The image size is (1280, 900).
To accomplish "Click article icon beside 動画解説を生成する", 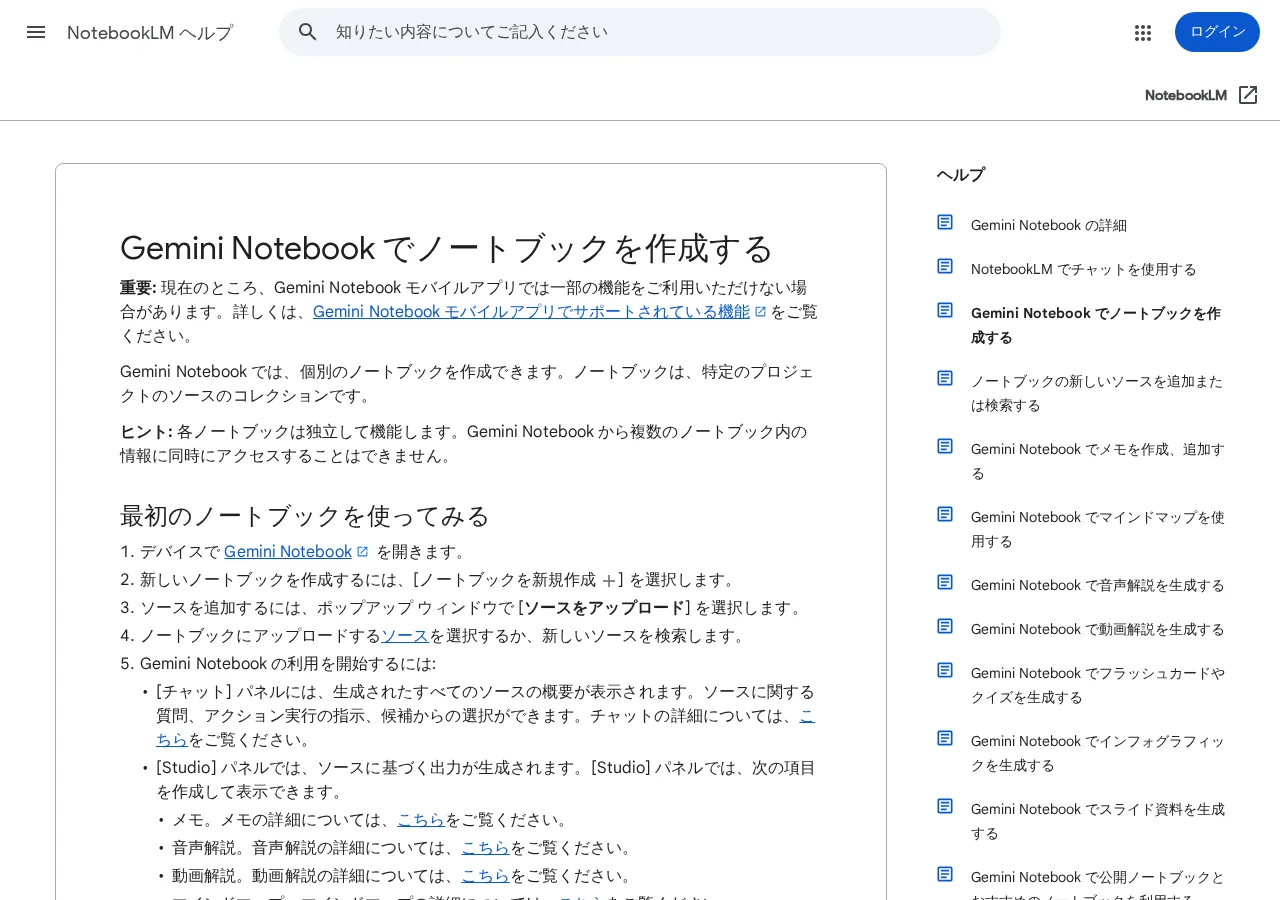I will point(945,626).
